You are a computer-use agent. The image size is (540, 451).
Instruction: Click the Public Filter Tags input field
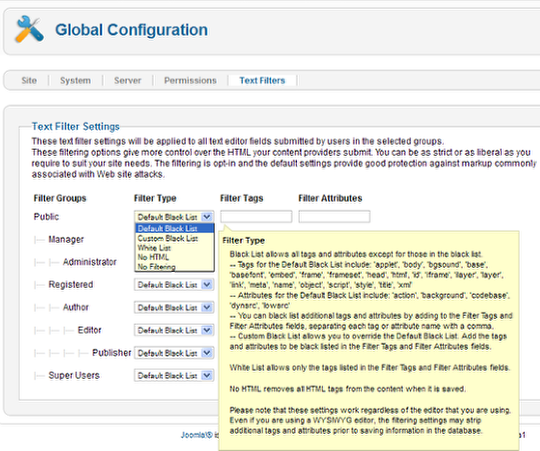click(256, 217)
